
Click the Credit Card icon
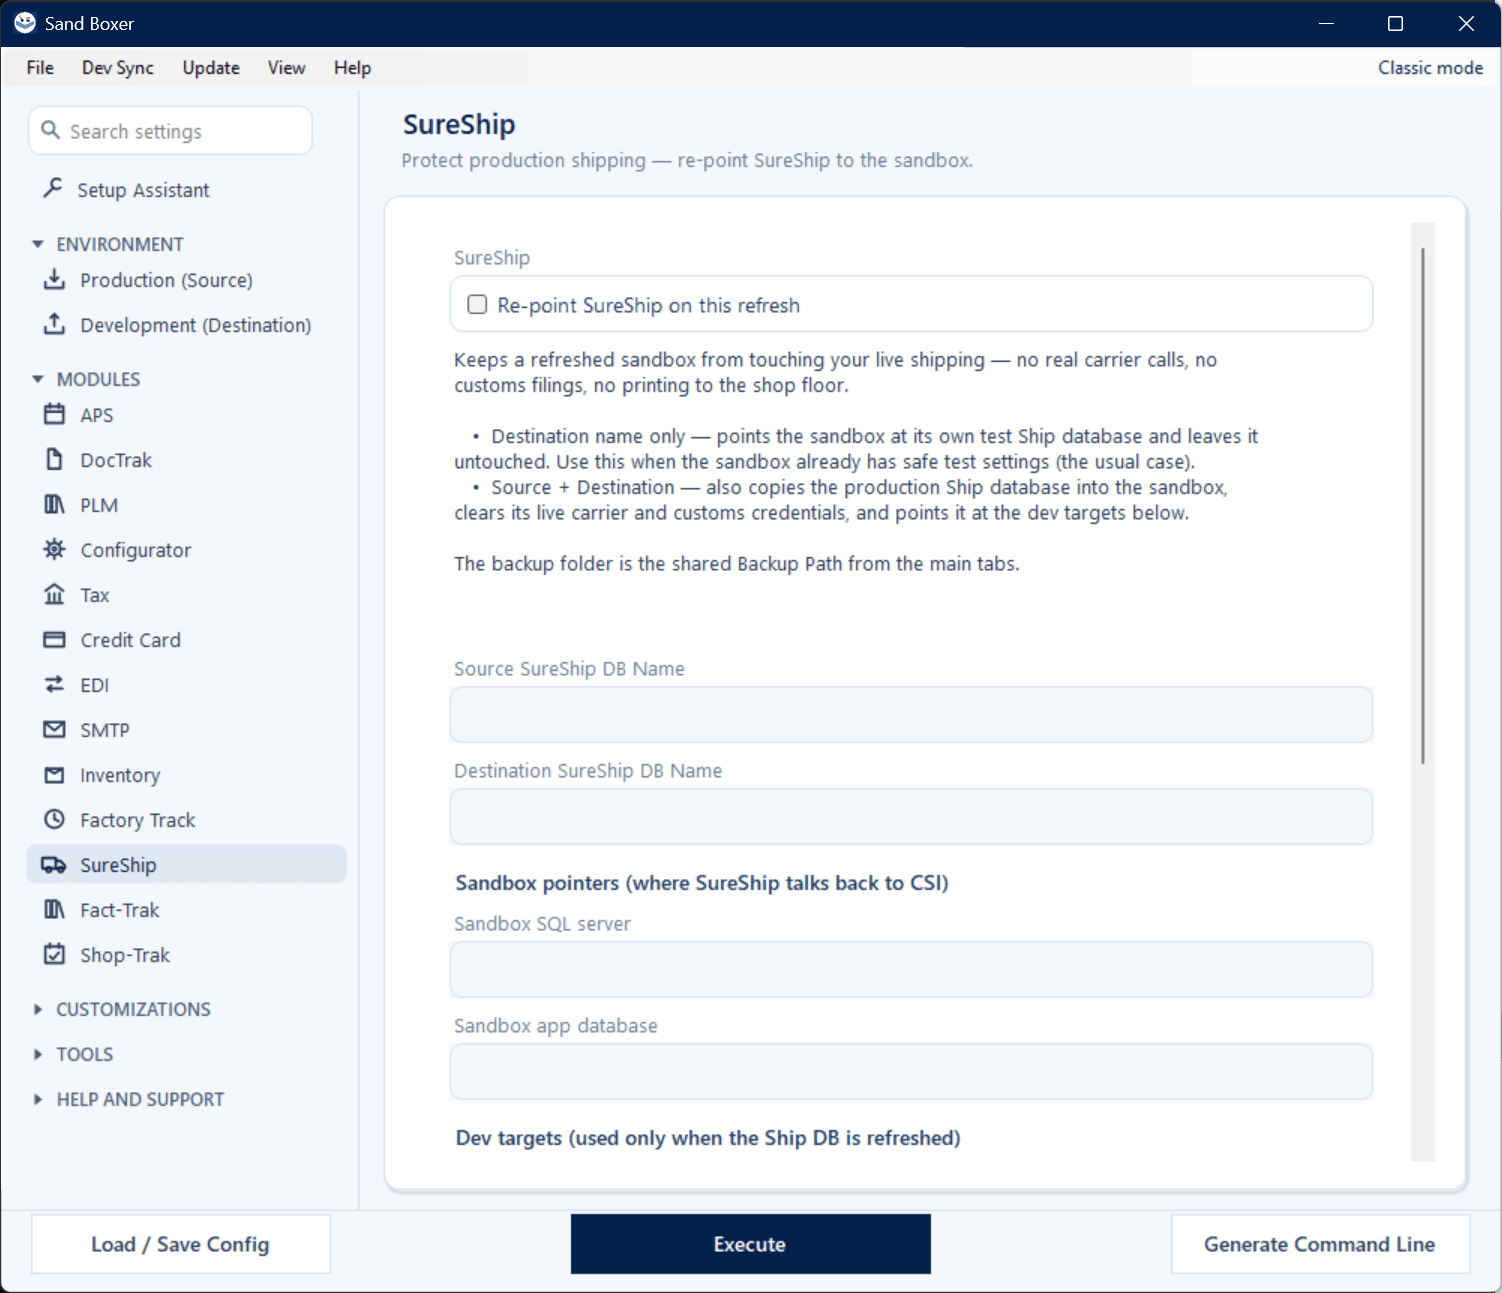pyautogui.click(x=55, y=639)
